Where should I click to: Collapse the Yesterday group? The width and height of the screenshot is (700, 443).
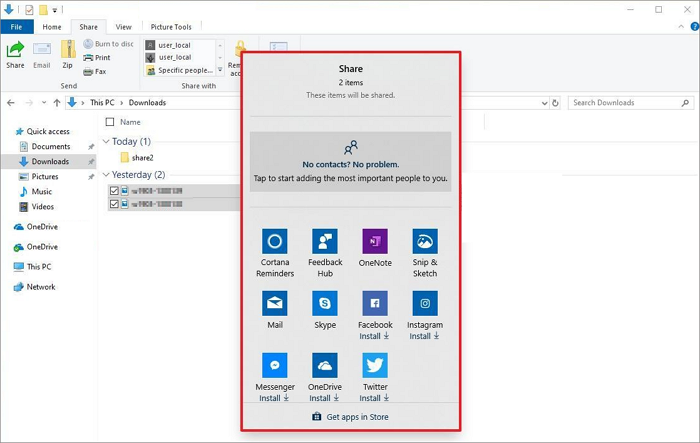tap(106, 175)
